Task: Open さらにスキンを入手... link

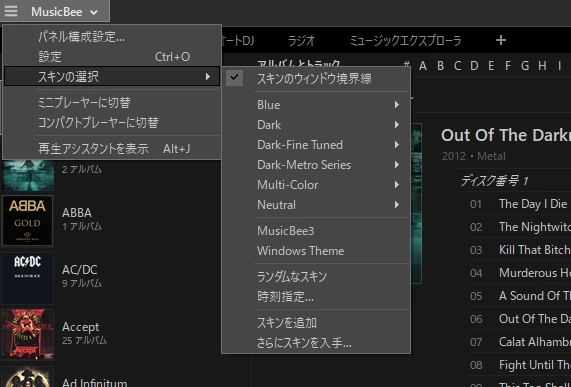Action: click(316, 343)
